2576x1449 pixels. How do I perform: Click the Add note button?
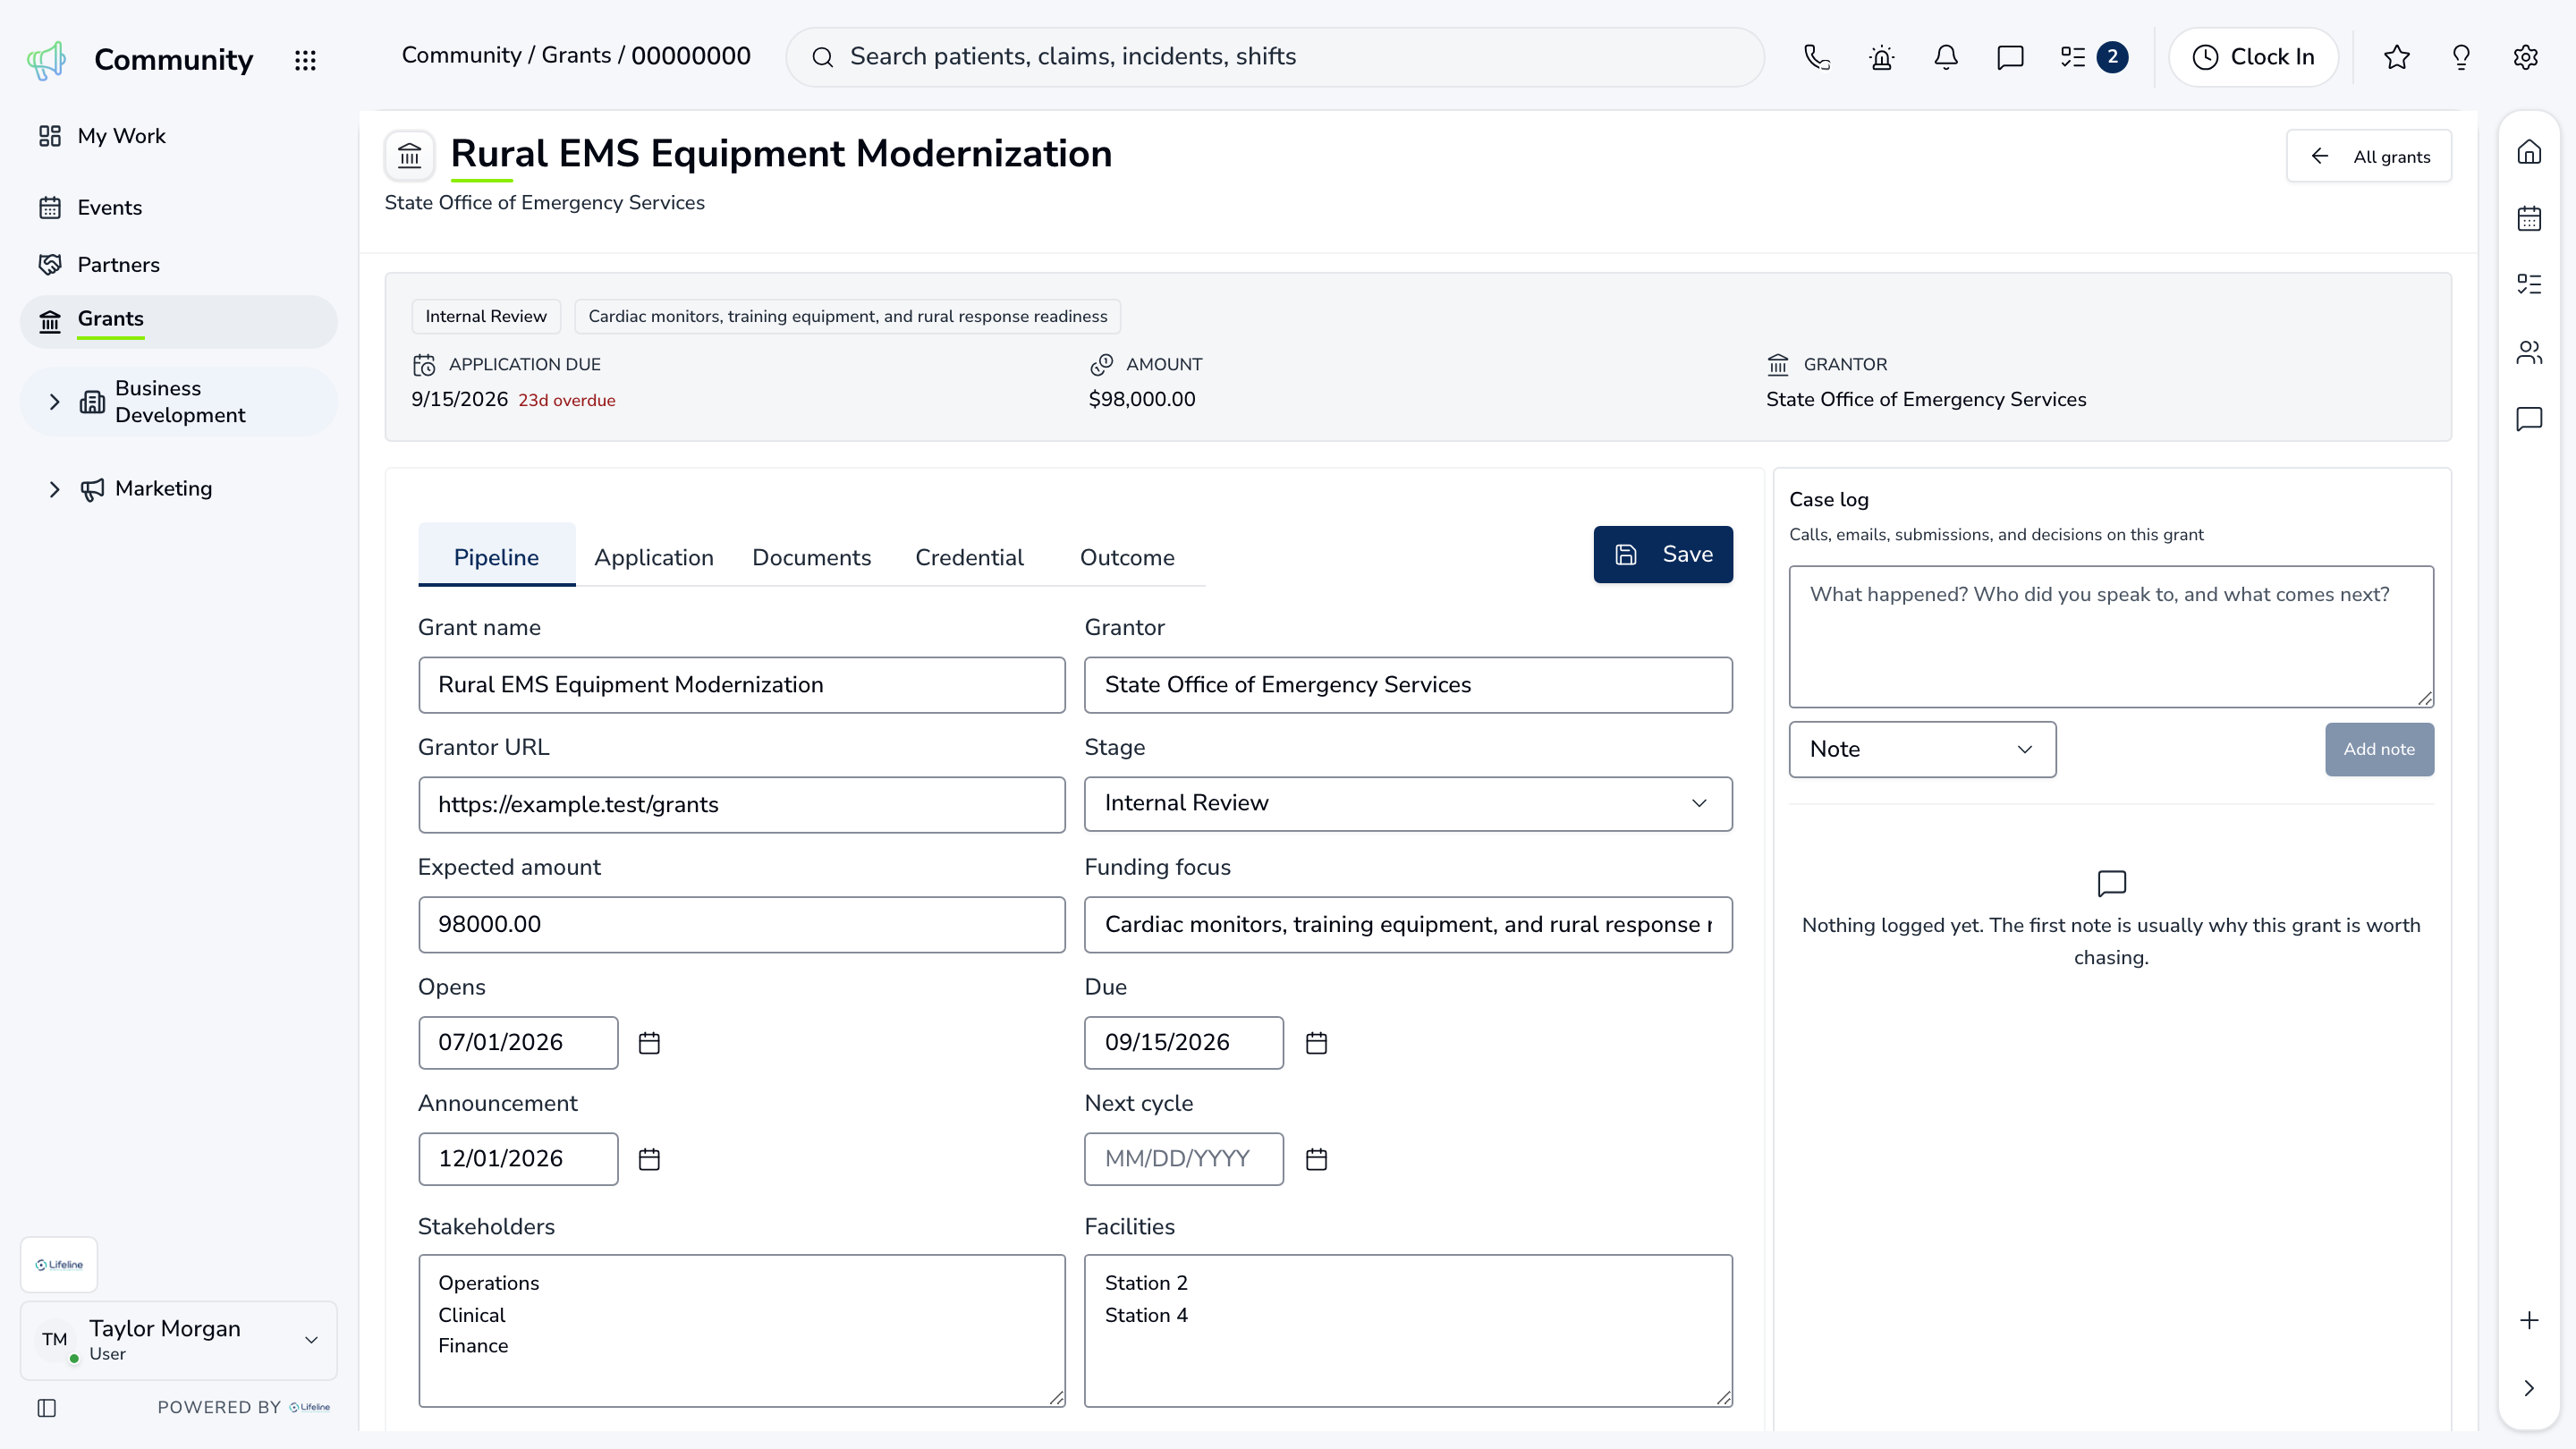(x=2379, y=749)
